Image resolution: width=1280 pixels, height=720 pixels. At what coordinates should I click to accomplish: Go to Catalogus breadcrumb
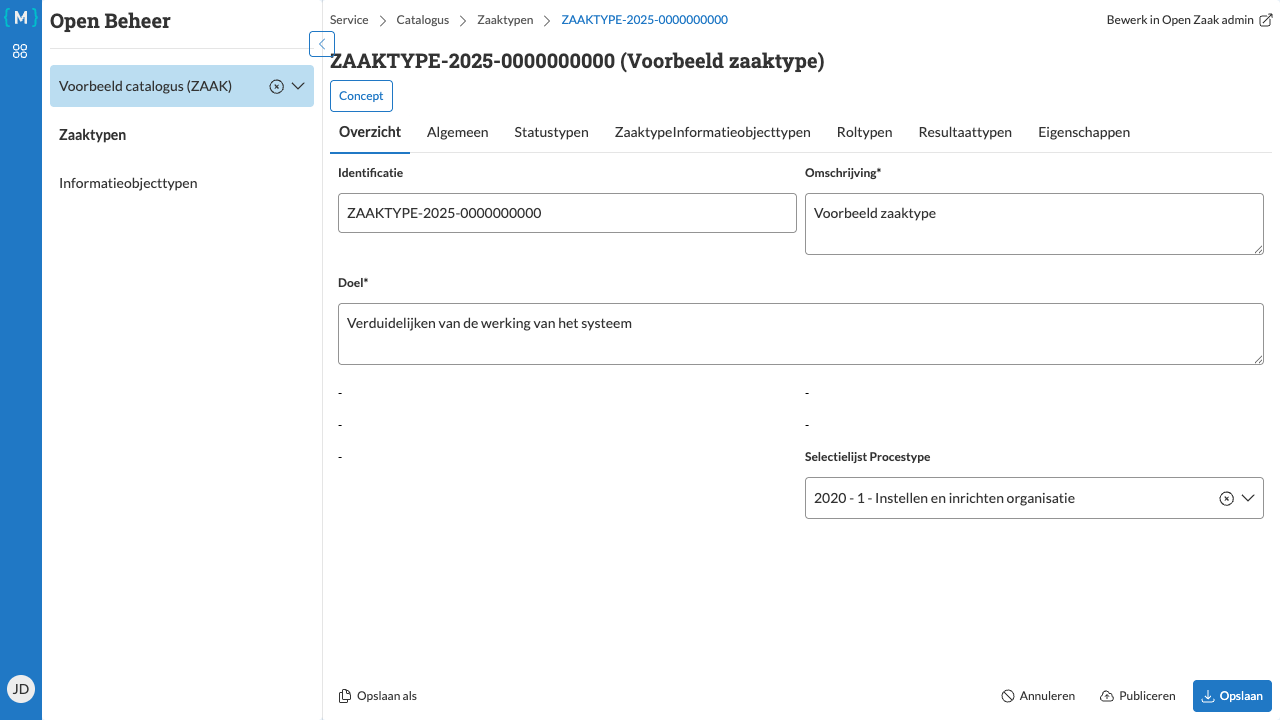pyautogui.click(x=422, y=20)
